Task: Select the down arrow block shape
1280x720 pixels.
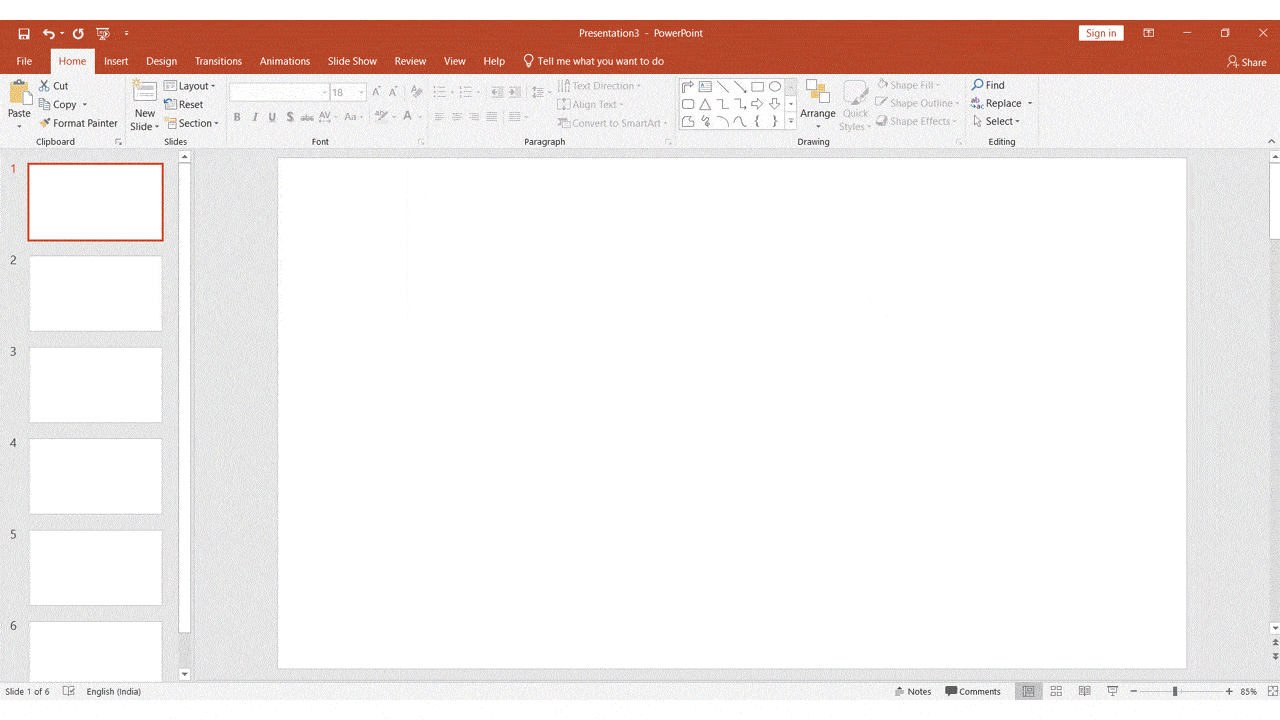Action: 775,104
